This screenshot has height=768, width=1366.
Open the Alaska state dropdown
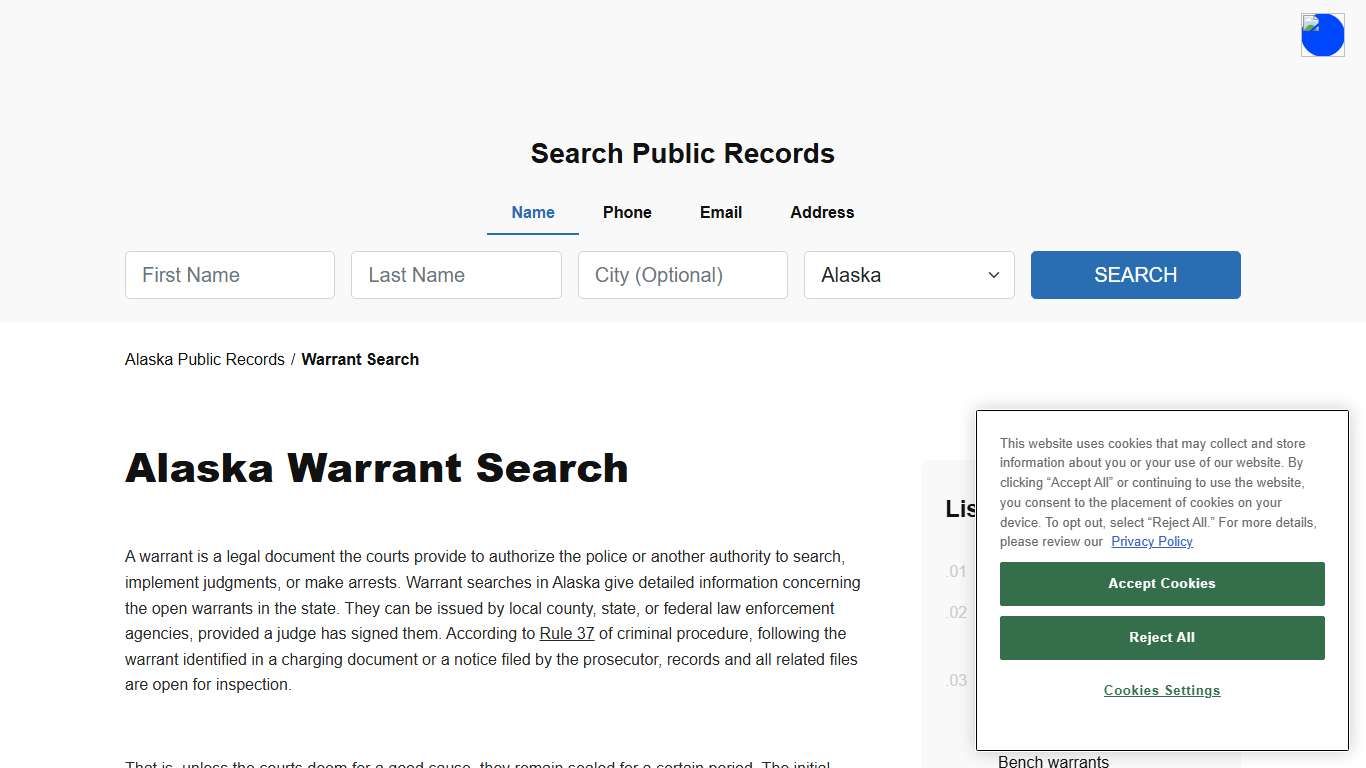908,275
